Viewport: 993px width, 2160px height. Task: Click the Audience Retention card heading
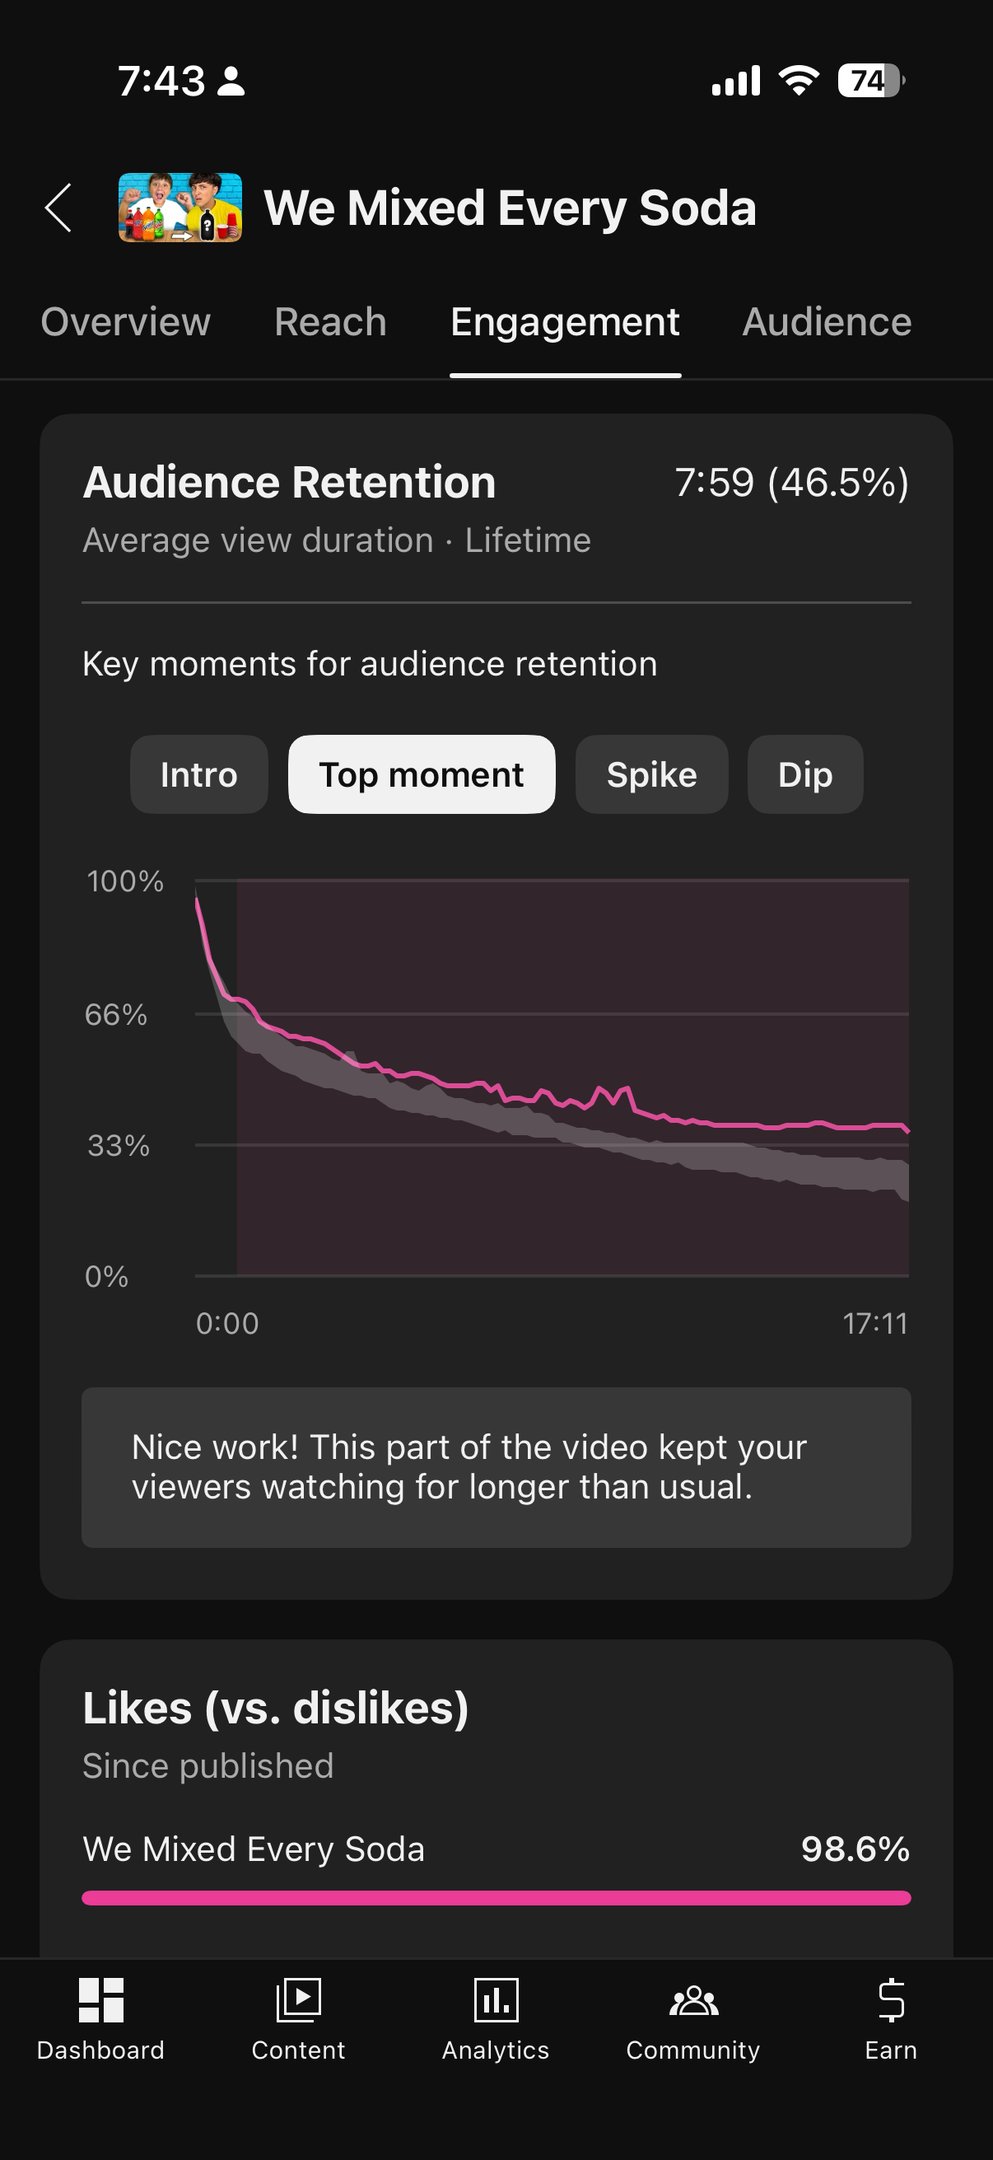click(x=289, y=482)
